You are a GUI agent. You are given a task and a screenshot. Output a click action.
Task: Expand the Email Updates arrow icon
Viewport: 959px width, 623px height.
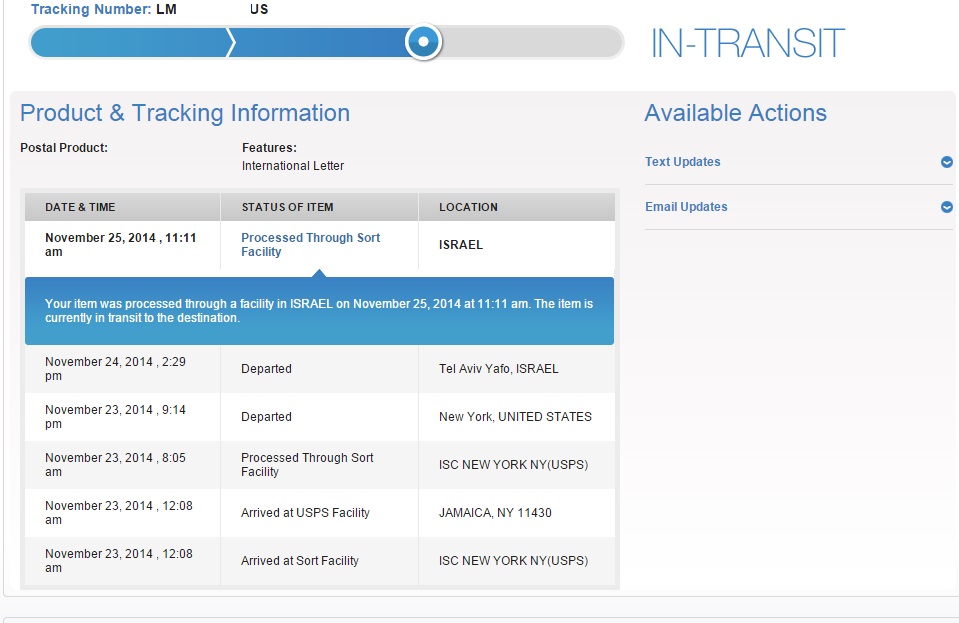pos(946,207)
